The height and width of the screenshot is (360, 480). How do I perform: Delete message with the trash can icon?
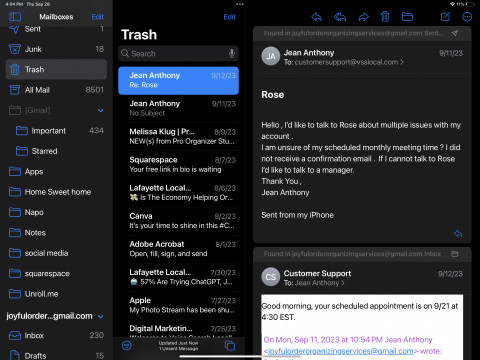(385, 16)
